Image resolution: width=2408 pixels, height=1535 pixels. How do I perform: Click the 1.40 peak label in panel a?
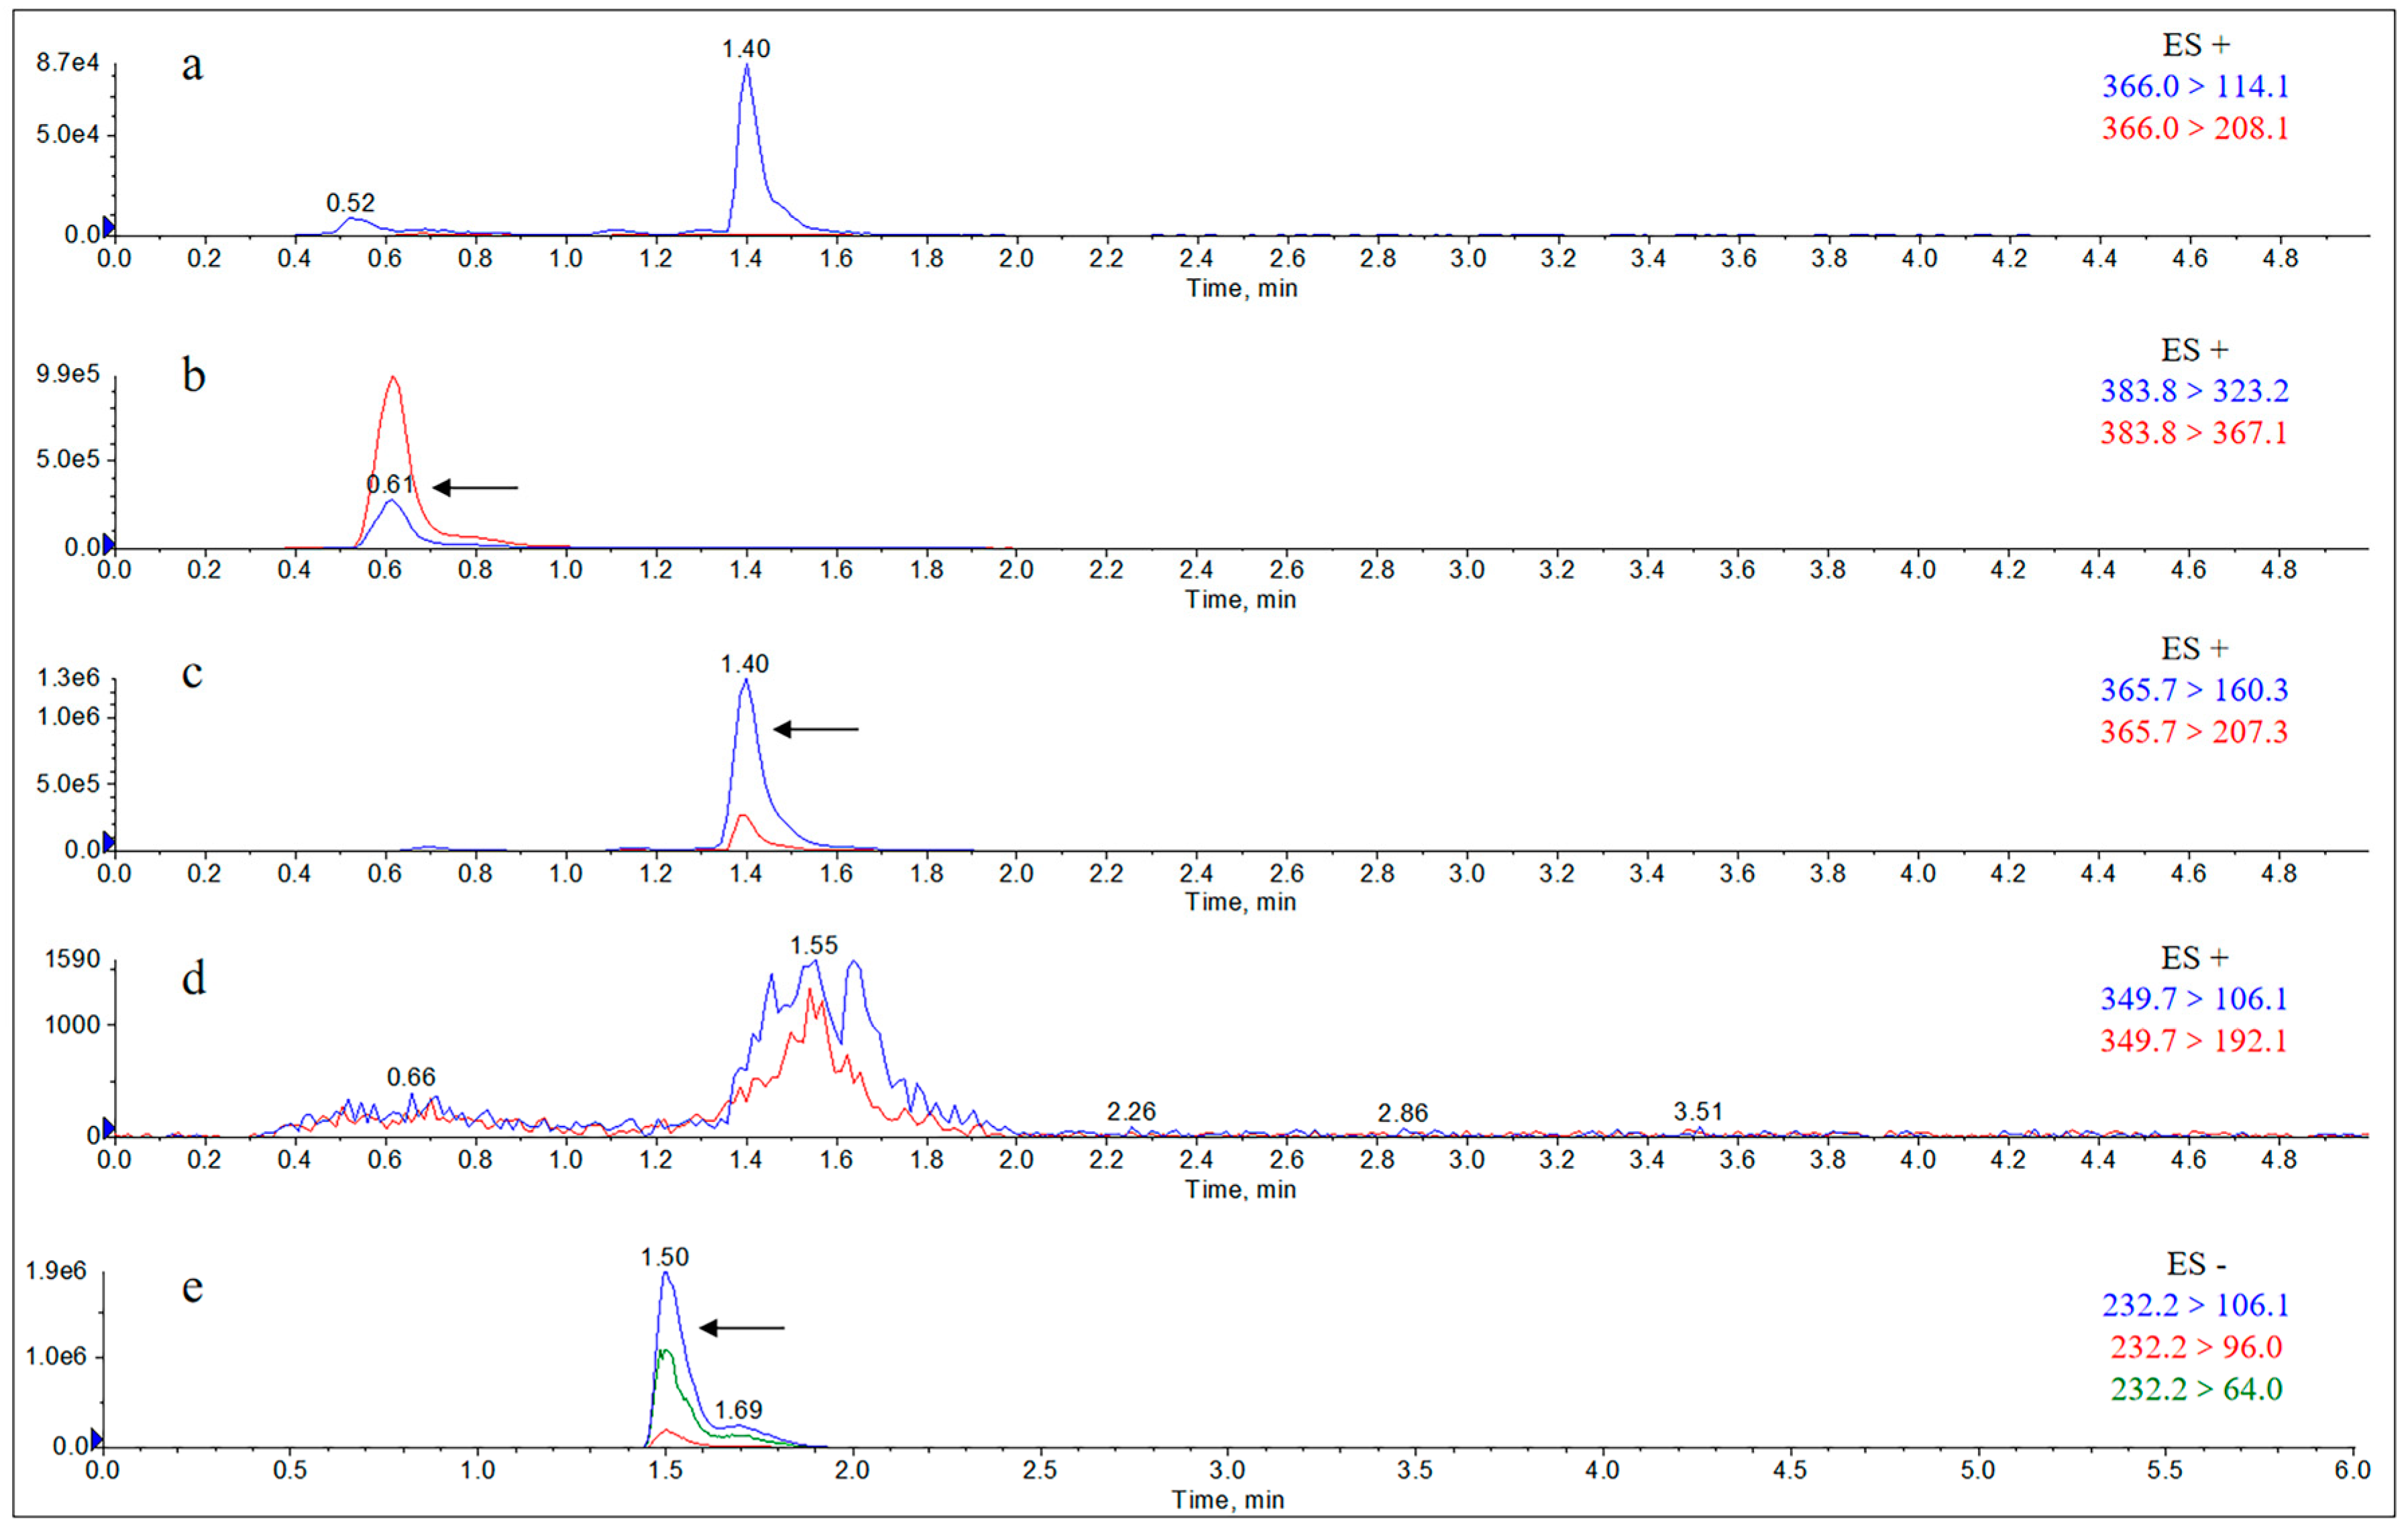click(746, 49)
